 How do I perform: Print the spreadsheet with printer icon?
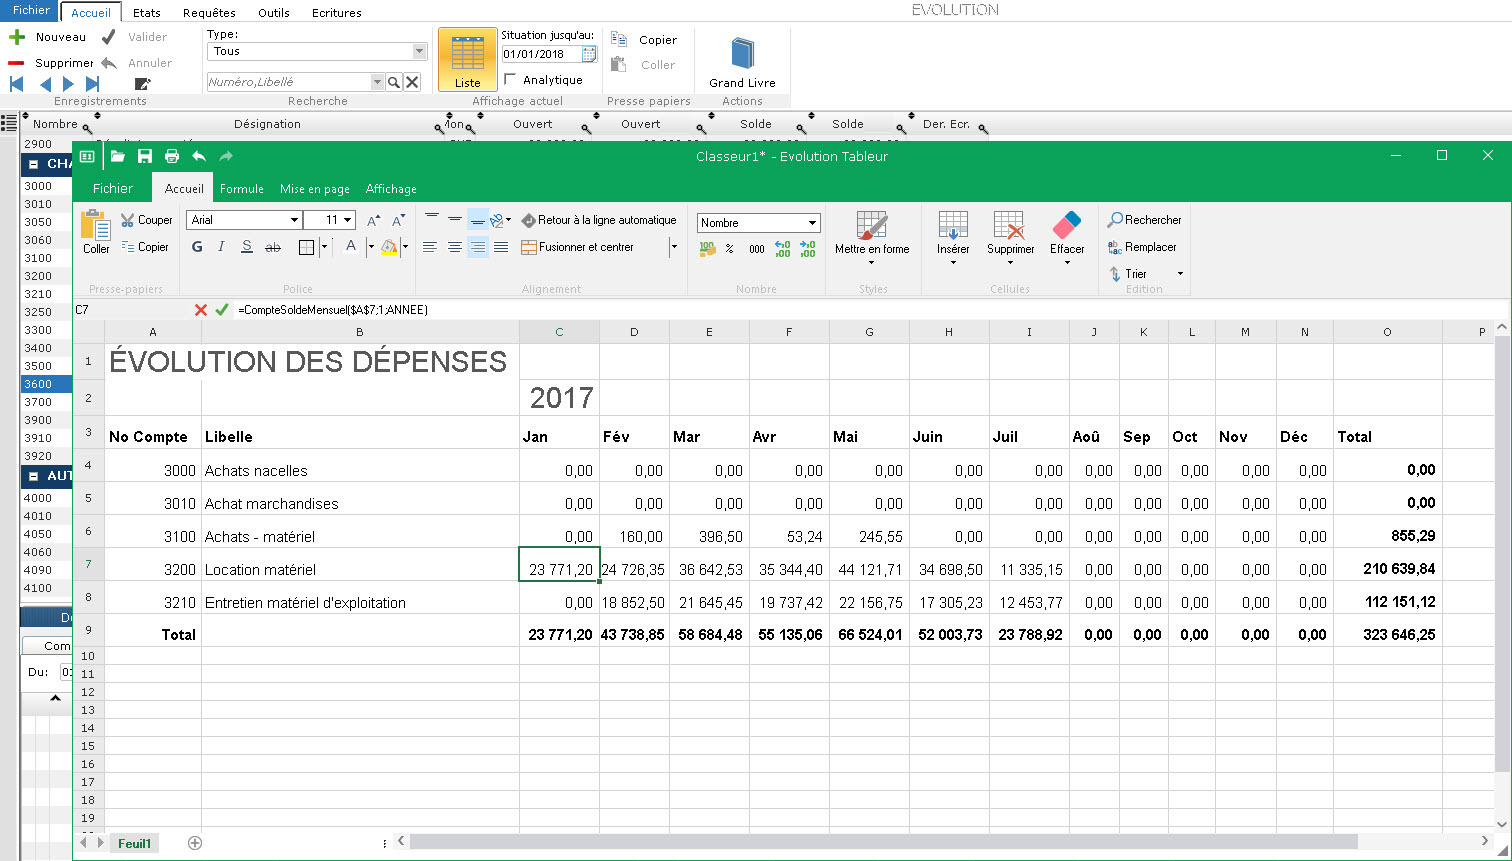click(172, 156)
